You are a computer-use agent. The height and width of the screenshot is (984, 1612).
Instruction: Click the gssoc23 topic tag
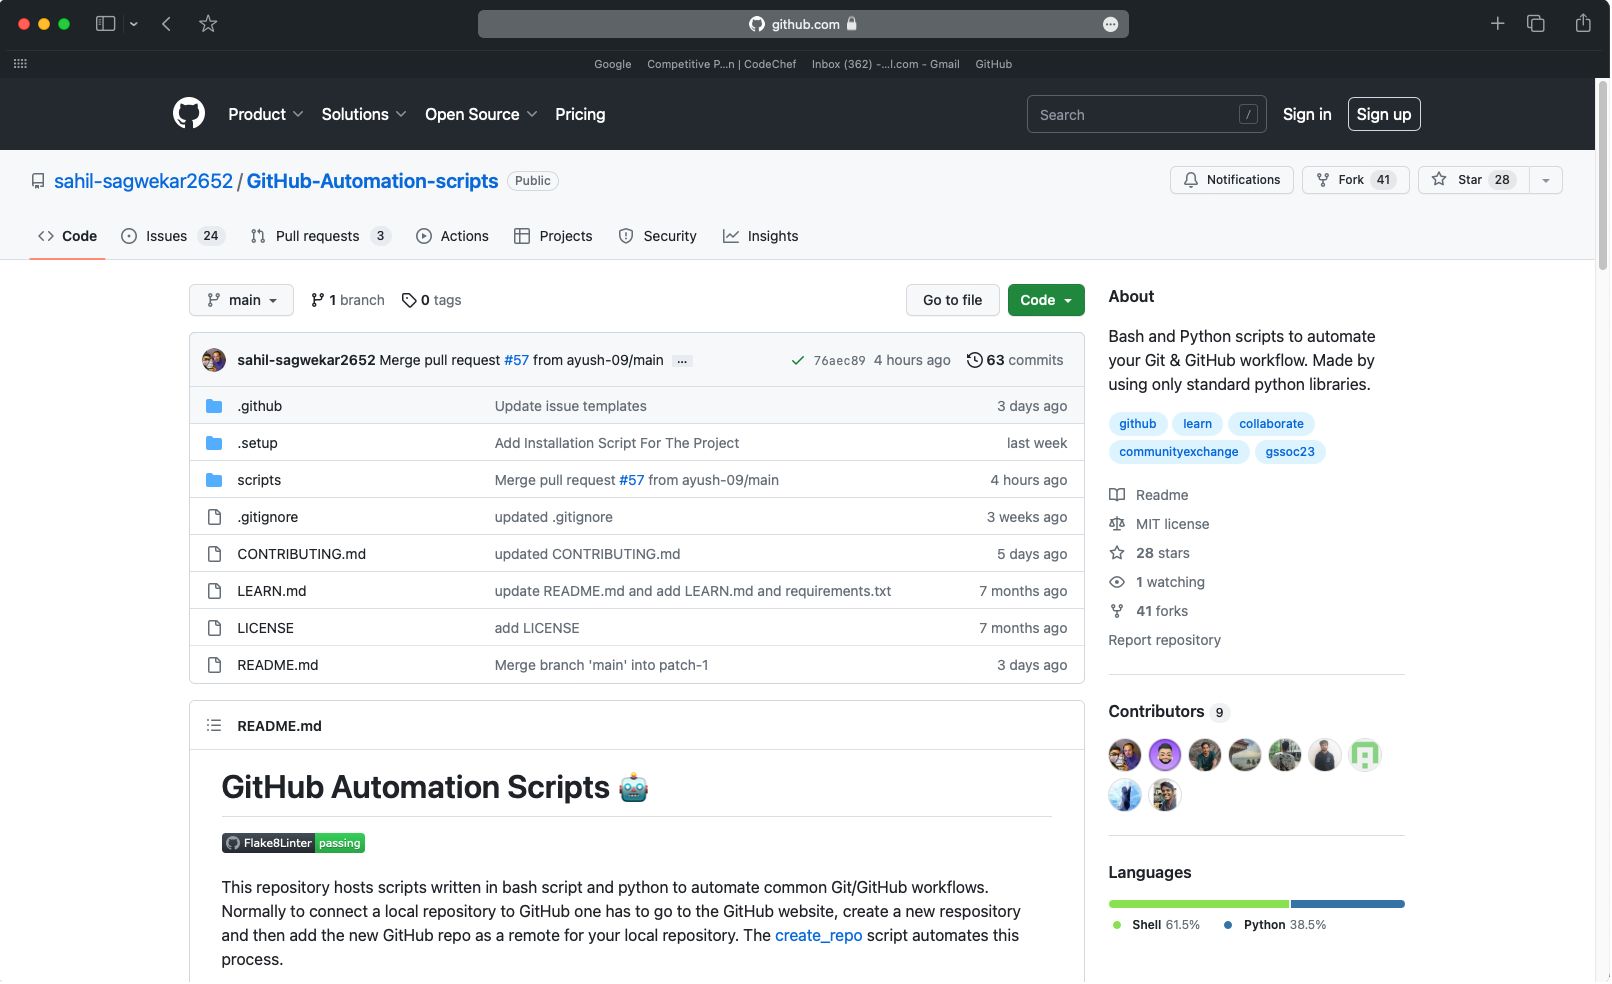1290,452
